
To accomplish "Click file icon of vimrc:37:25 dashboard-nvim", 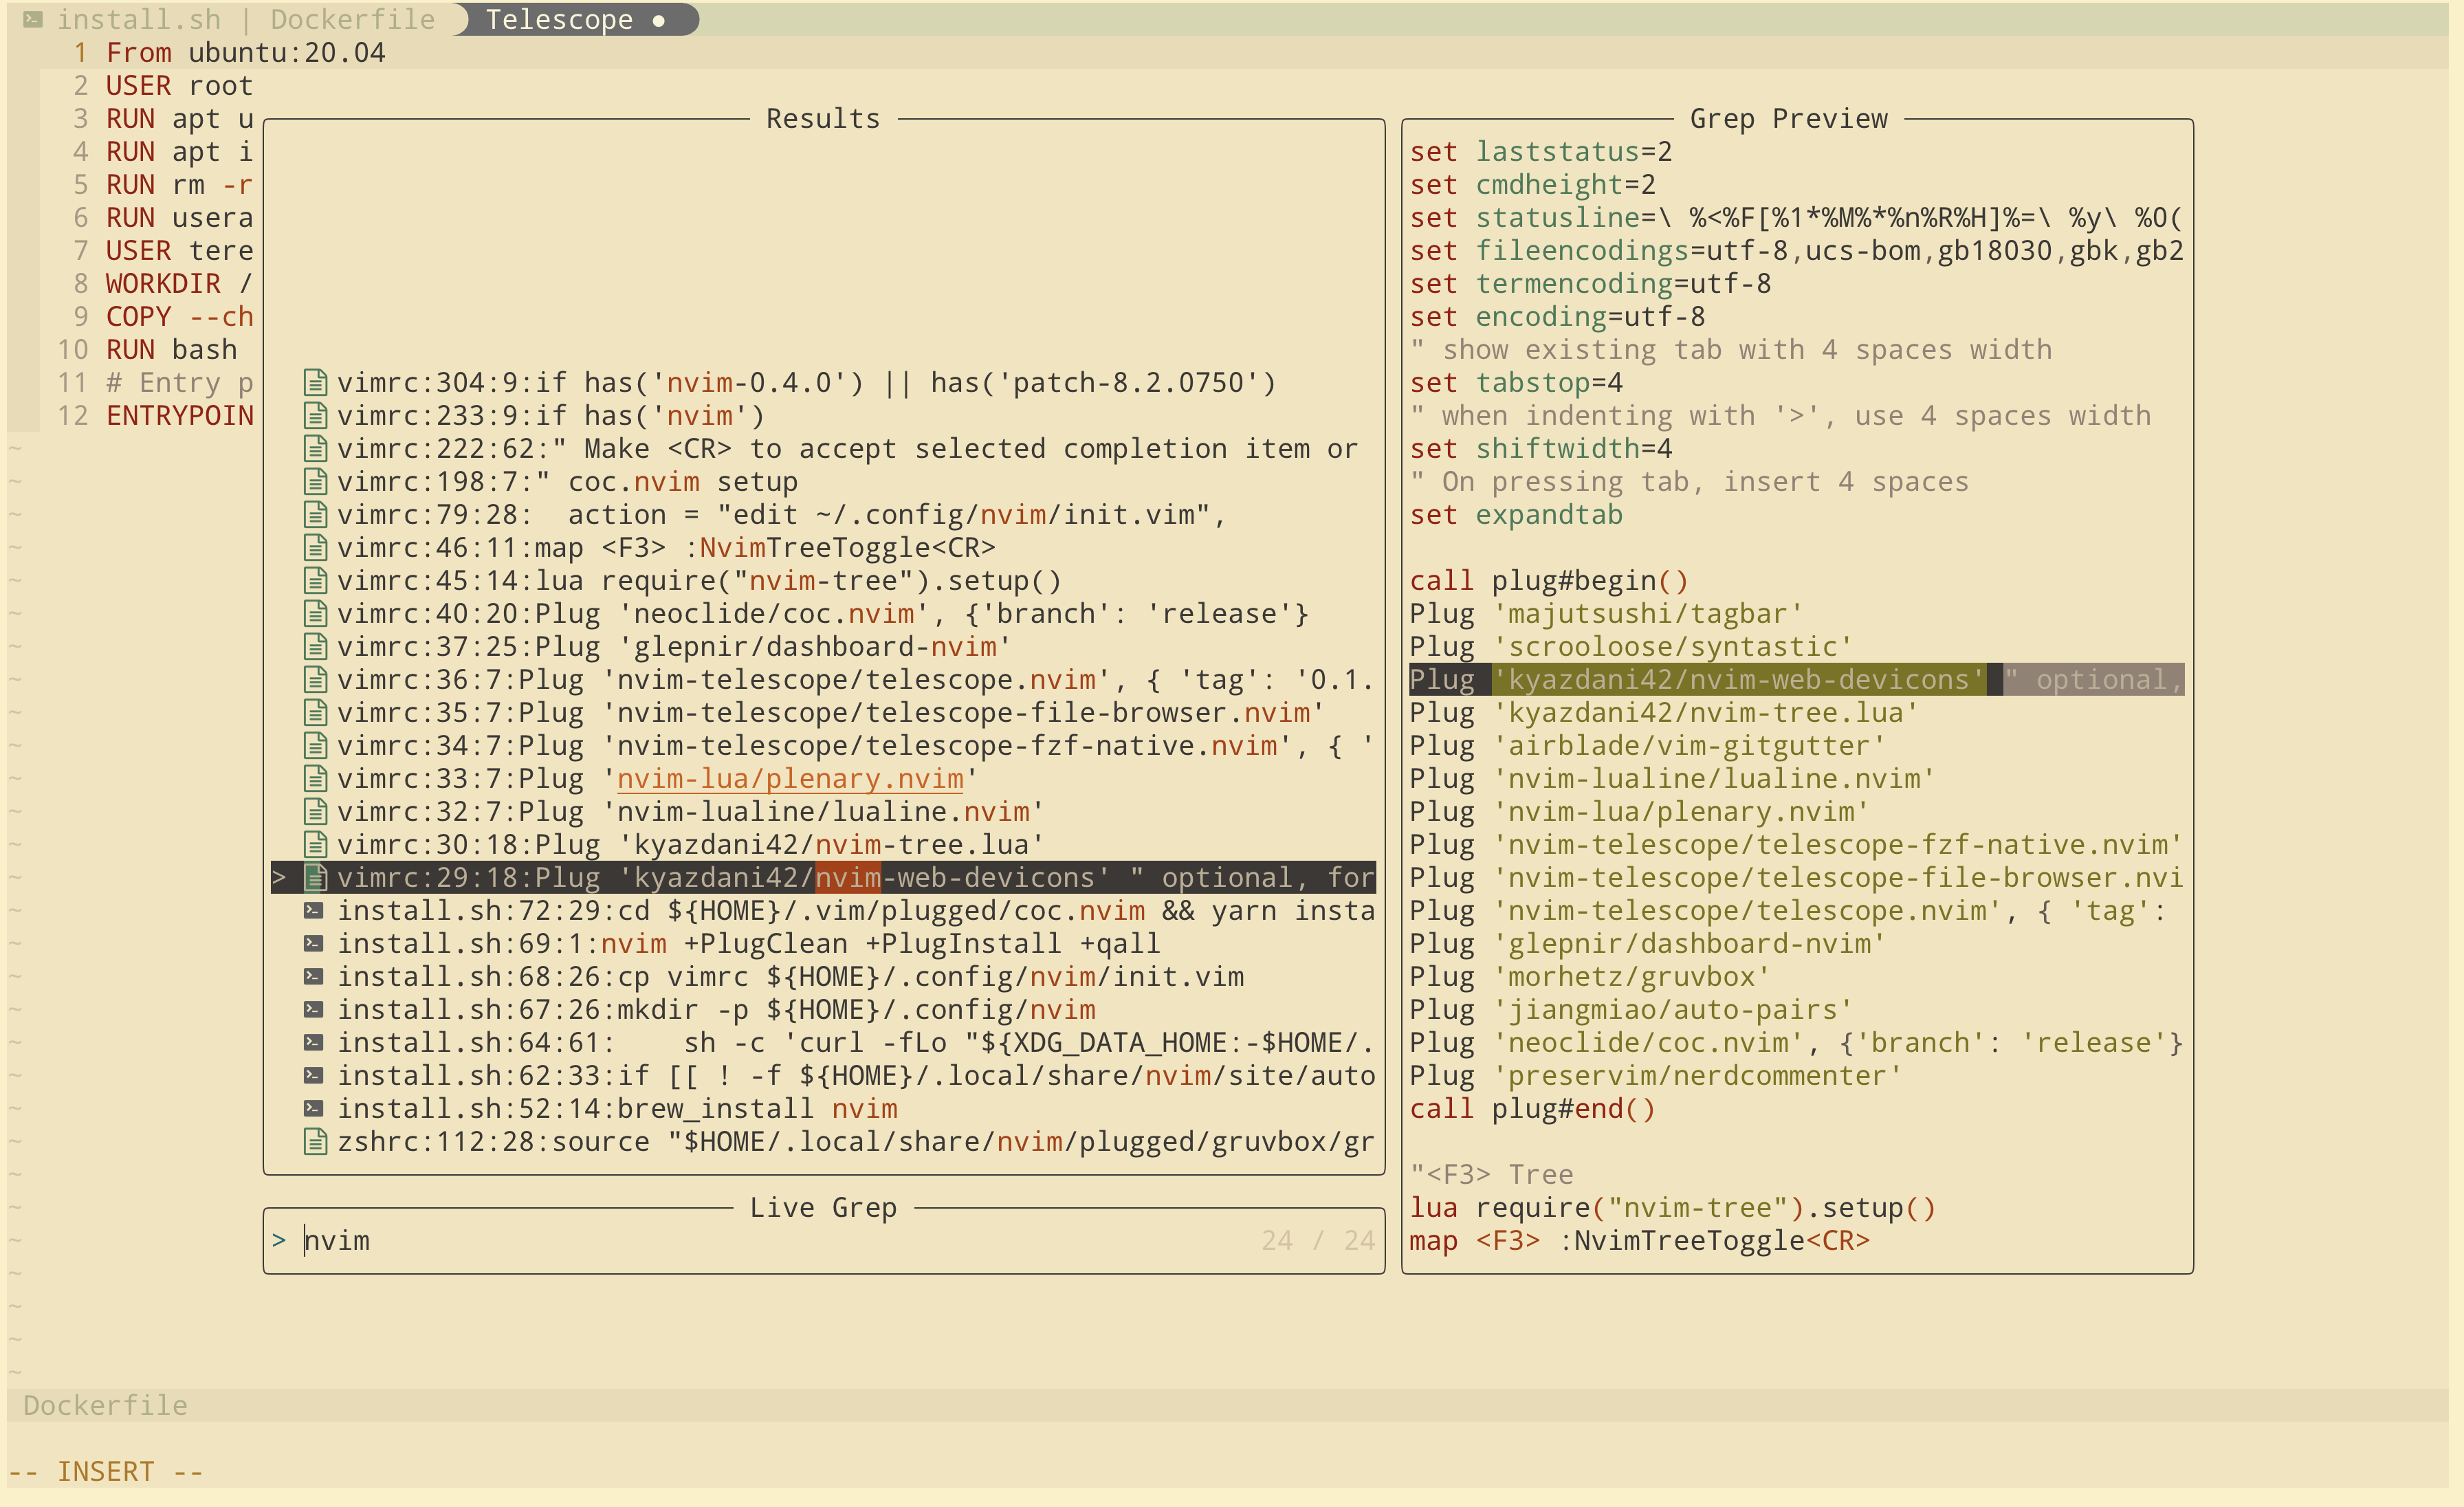I will [x=315, y=647].
